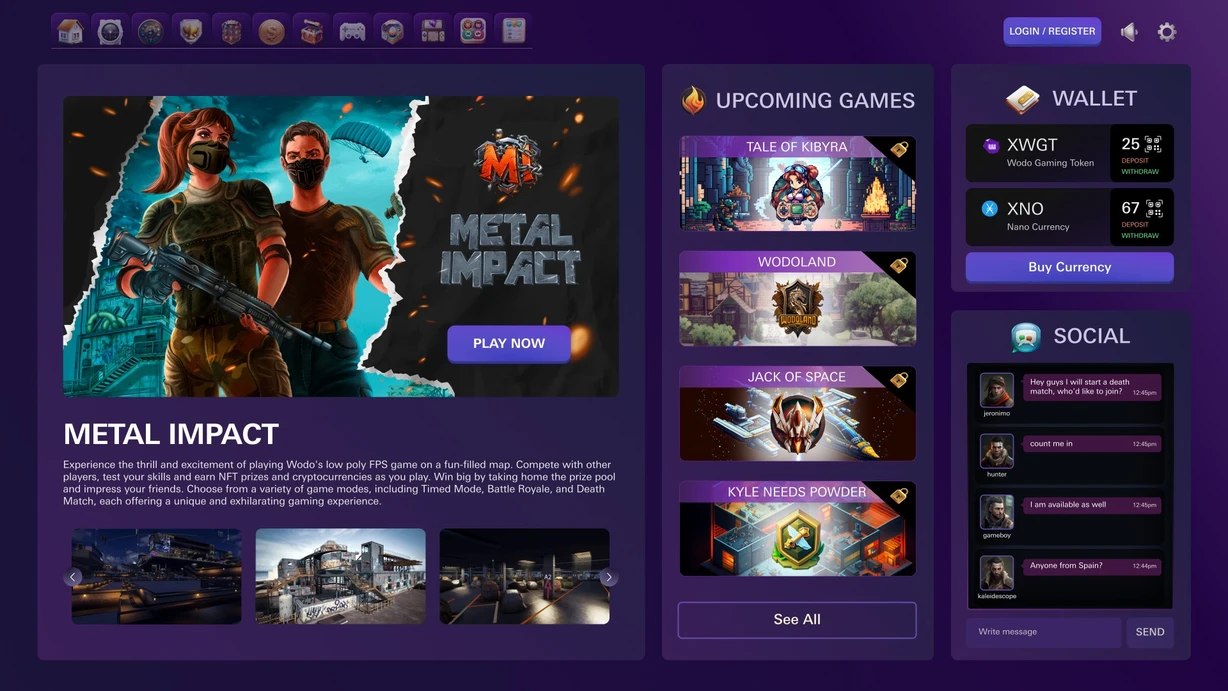Mute sound with the speaker icon
1228x691 pixels.
[x=1129, y=32]
